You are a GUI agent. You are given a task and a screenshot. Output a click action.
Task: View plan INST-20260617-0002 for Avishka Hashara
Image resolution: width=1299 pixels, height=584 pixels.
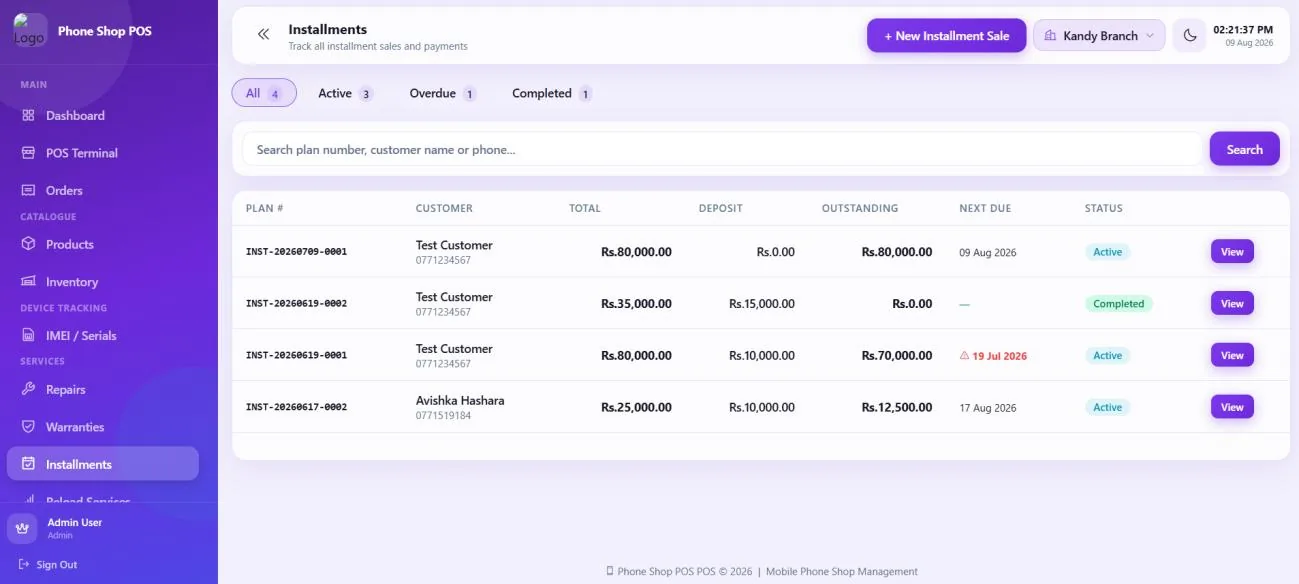click(1232, 407)
